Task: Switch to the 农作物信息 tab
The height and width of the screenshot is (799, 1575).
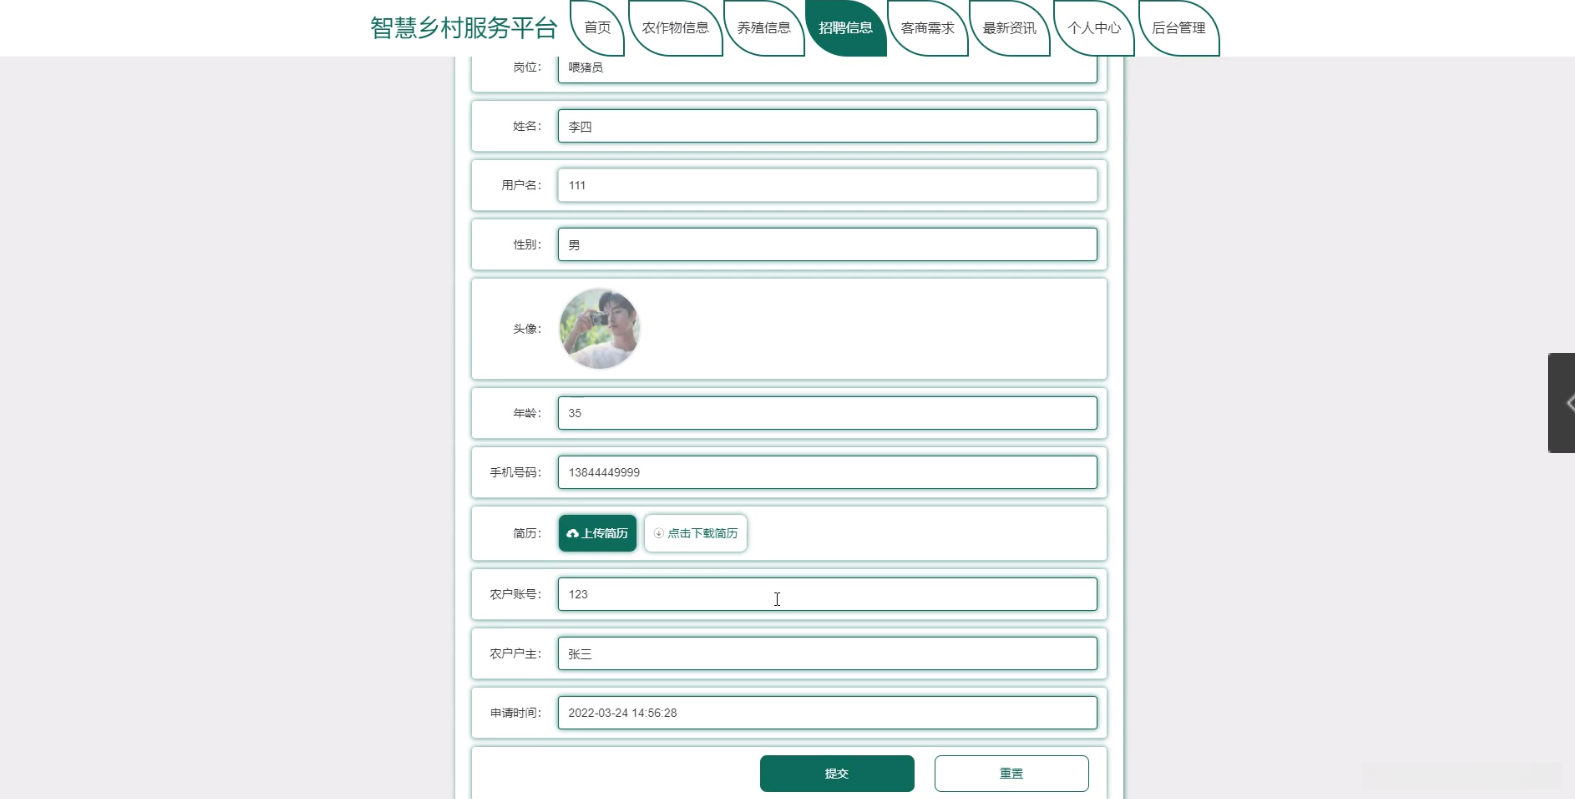Action: point(675,28)
